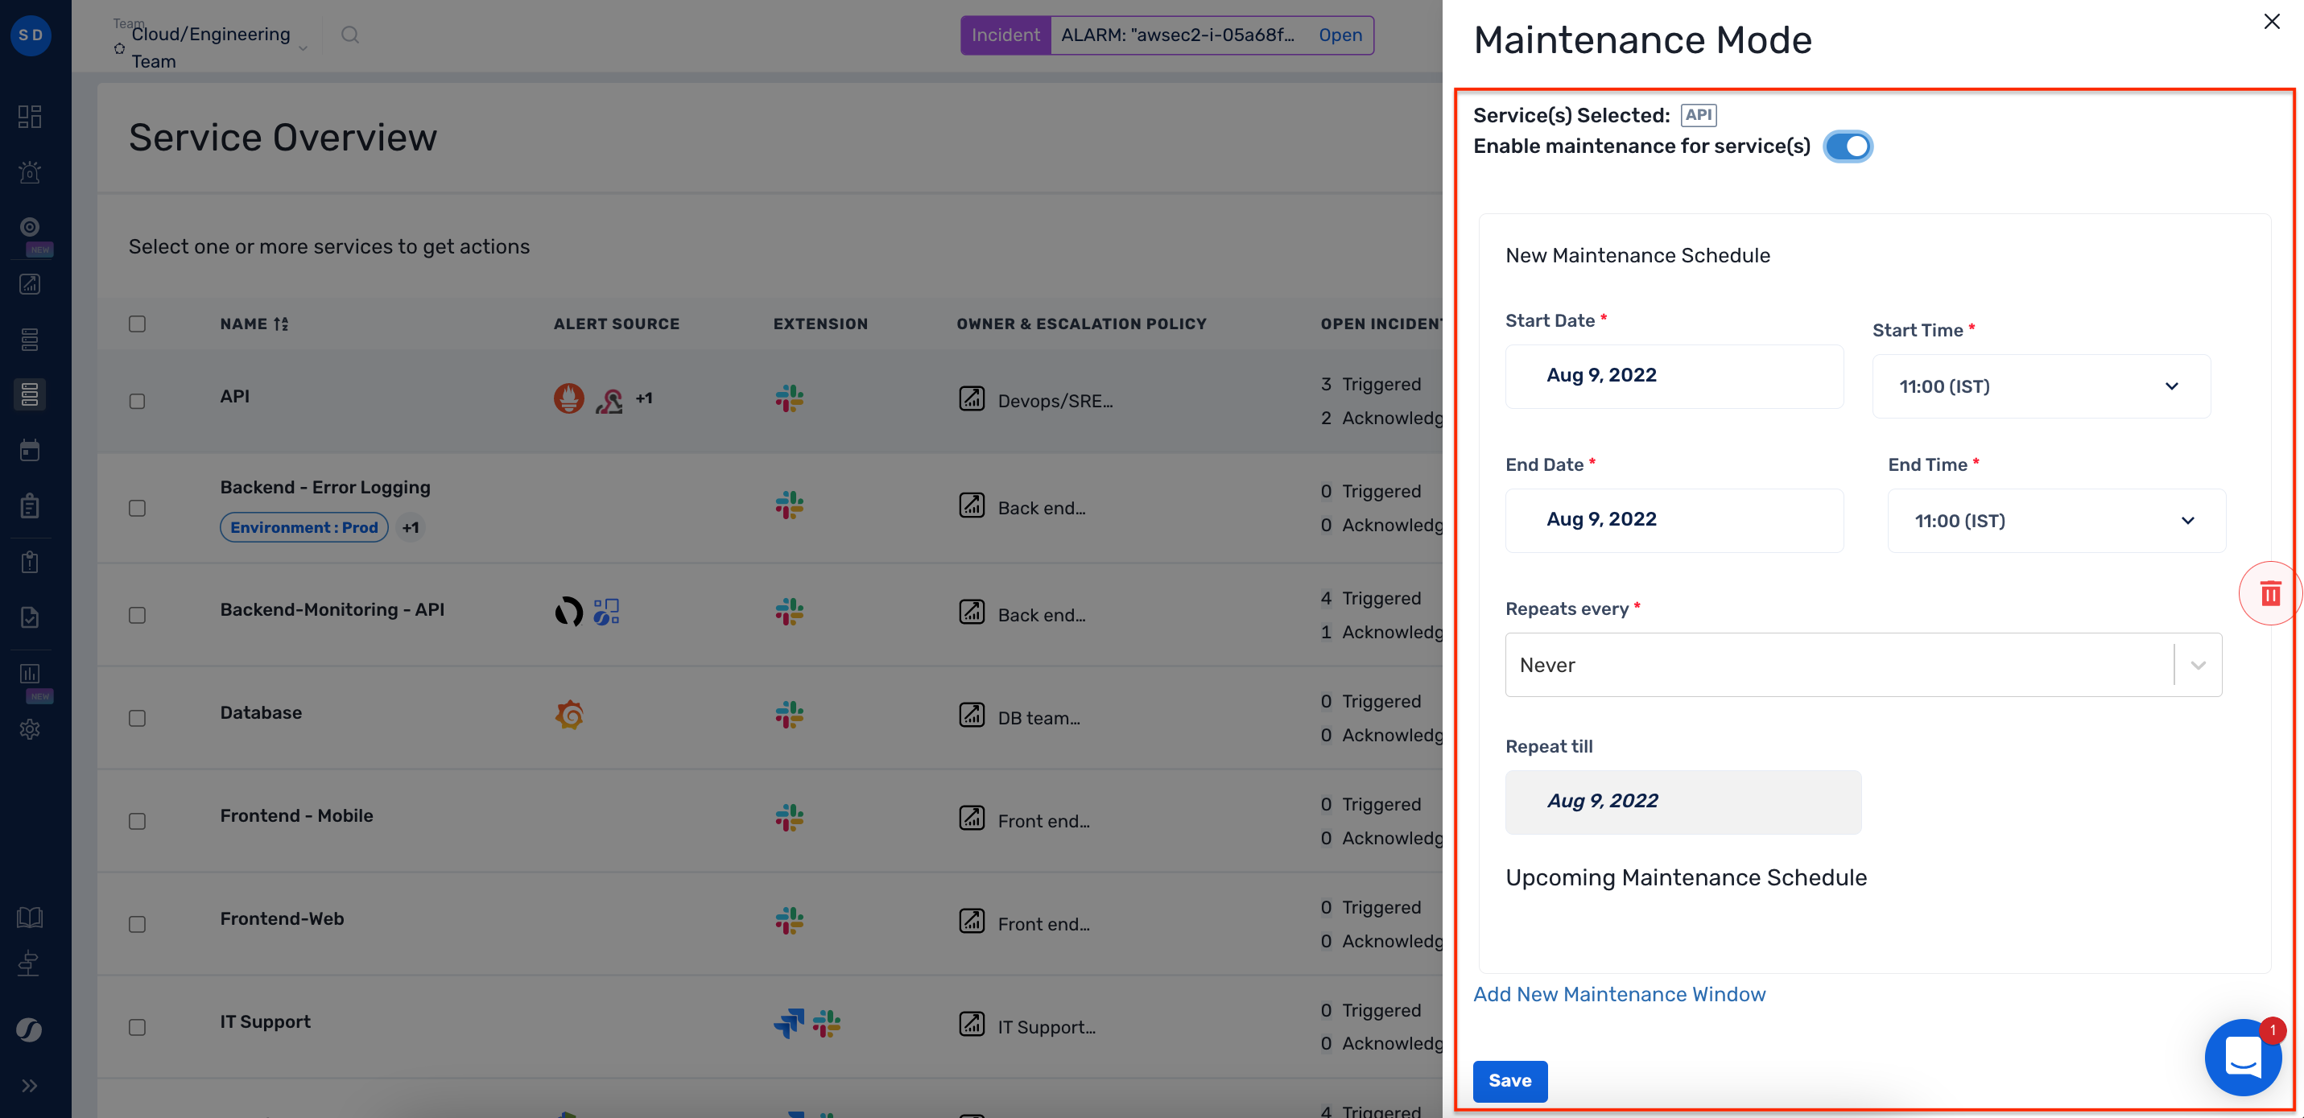The width and height of the screenshot is (2304, 1118).
Task: Open the Repeats every dropdown
Action: click(1863, 665)
